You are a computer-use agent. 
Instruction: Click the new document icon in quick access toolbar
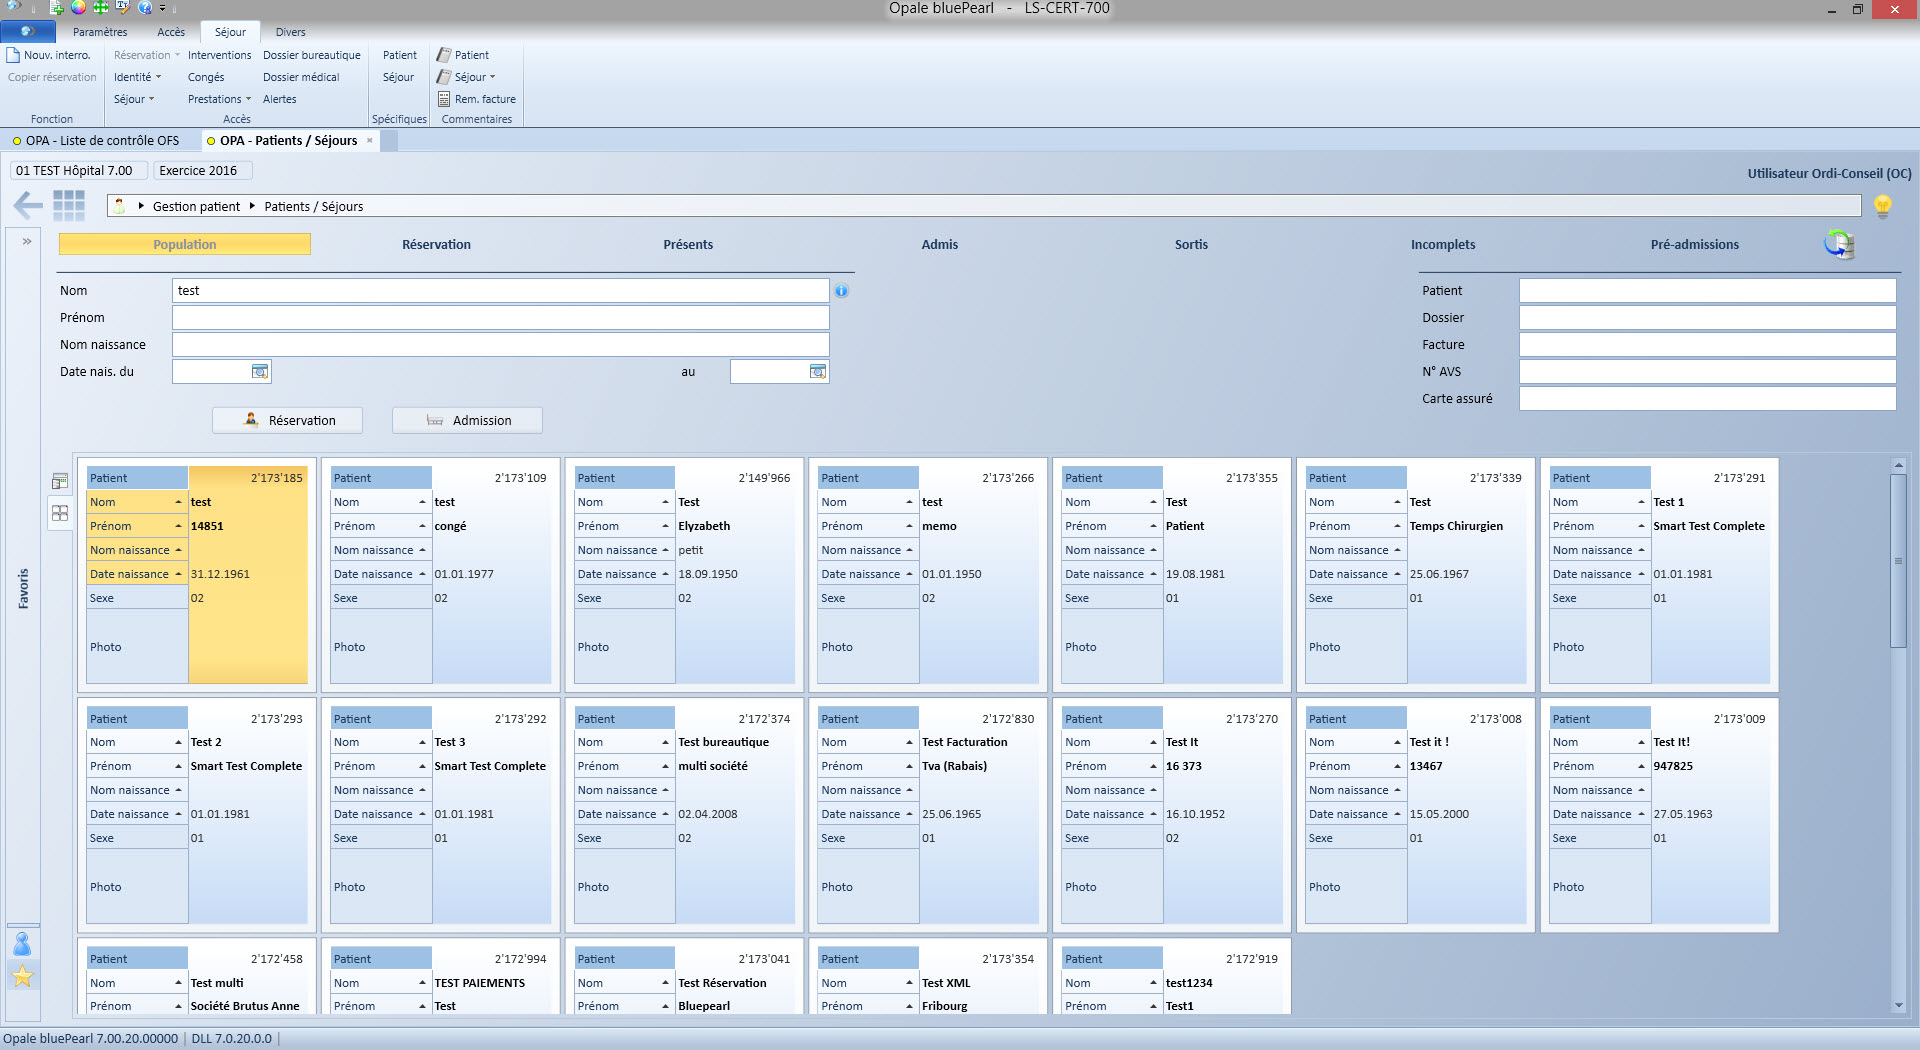57,8
